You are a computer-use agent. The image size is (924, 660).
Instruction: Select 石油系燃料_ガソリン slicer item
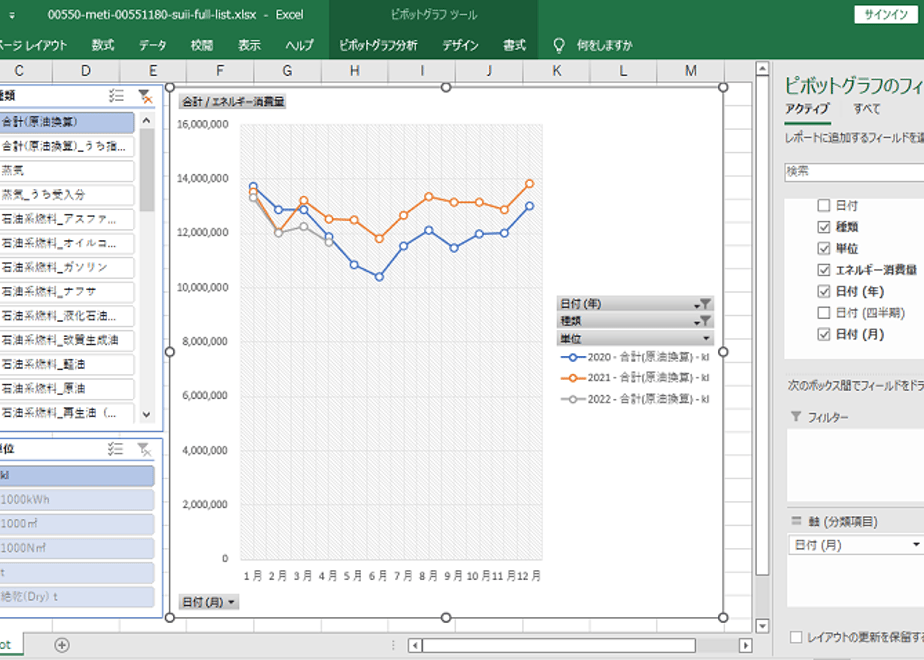67,267
